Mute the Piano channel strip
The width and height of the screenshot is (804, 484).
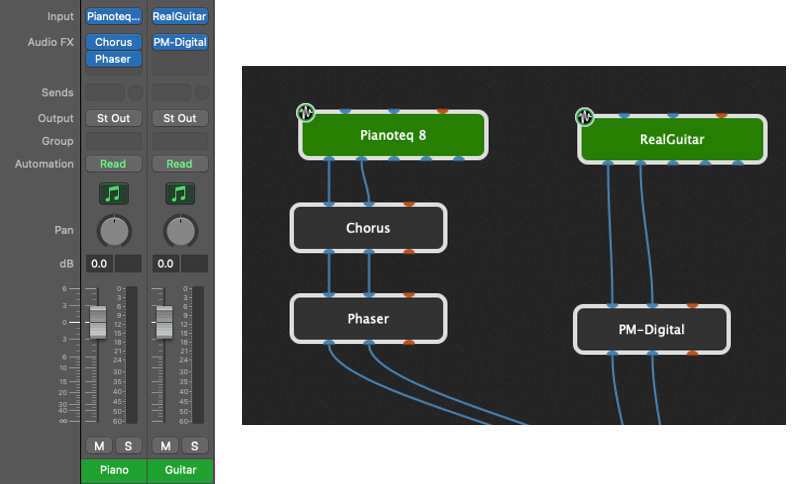[99, 446]
